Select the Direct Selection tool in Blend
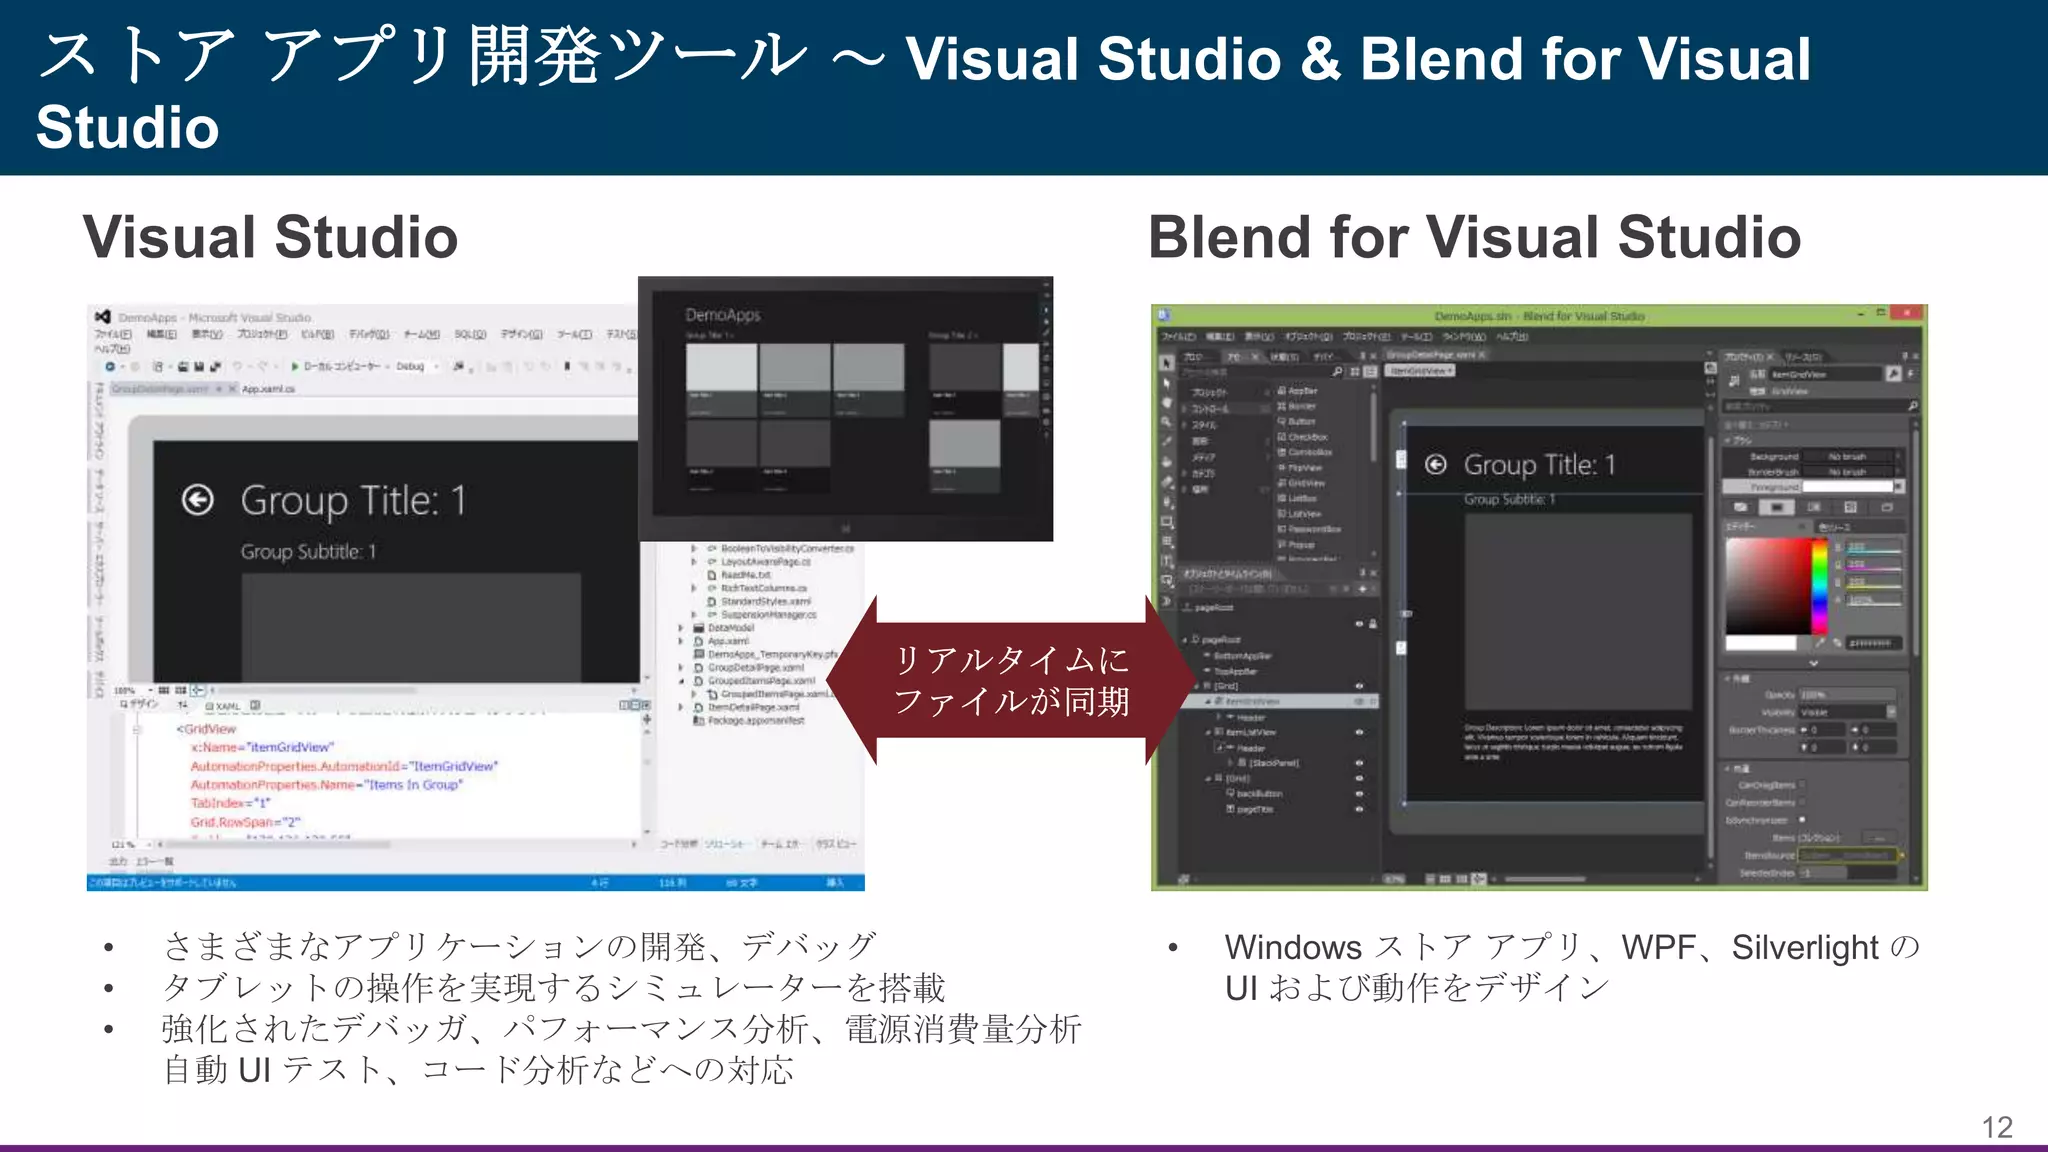 tap(1166, 383)
